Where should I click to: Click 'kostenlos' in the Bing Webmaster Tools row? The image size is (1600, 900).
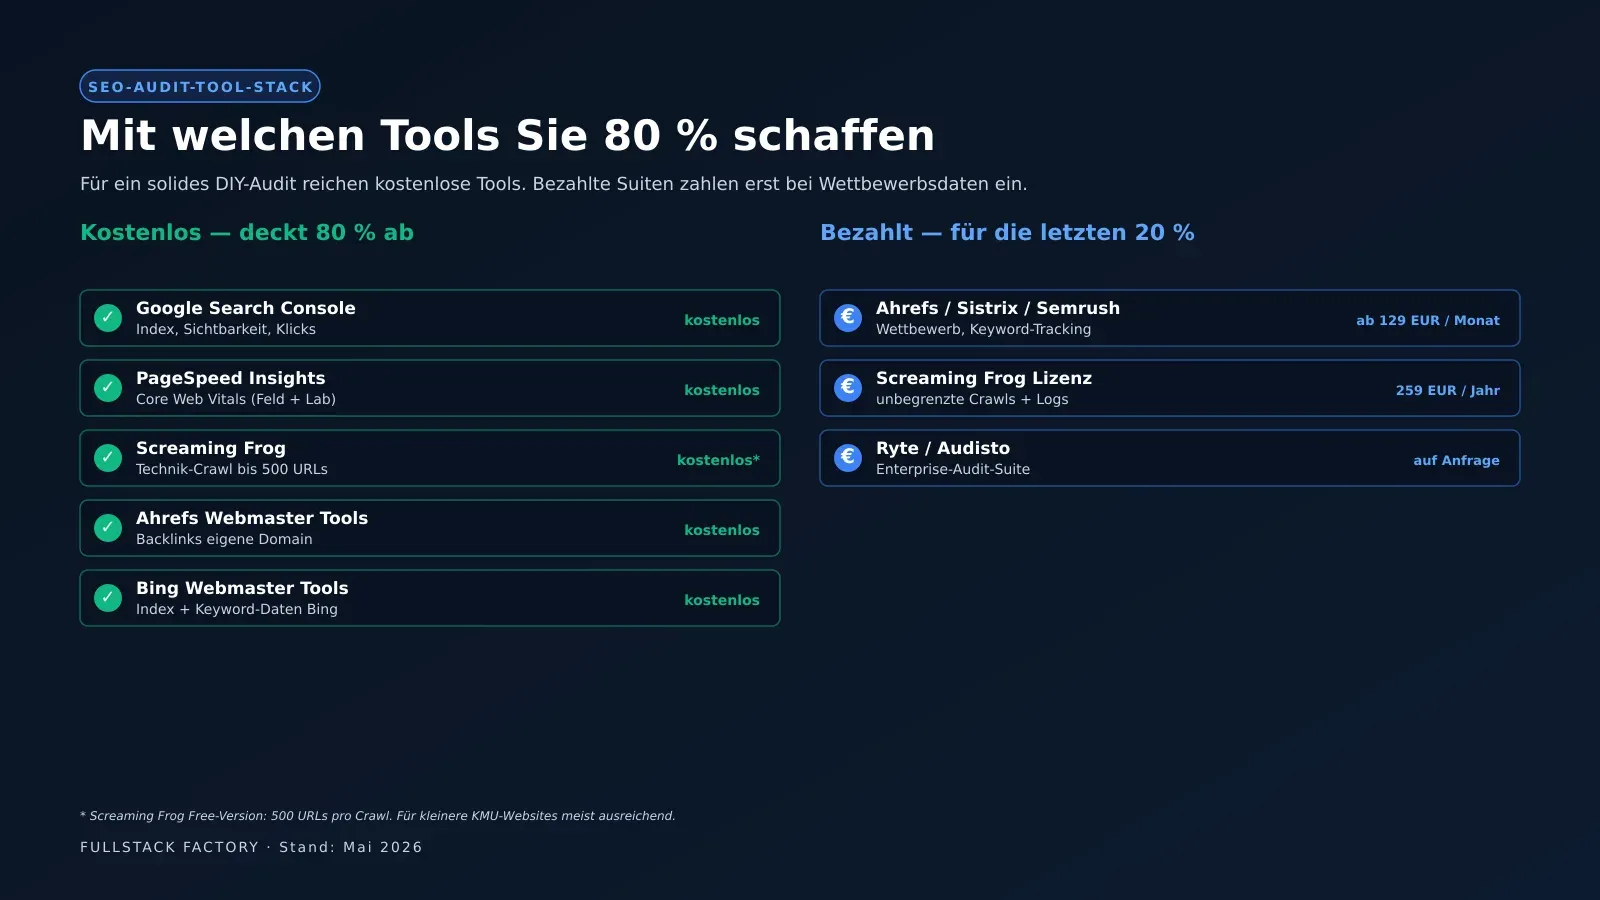point(722,600)
